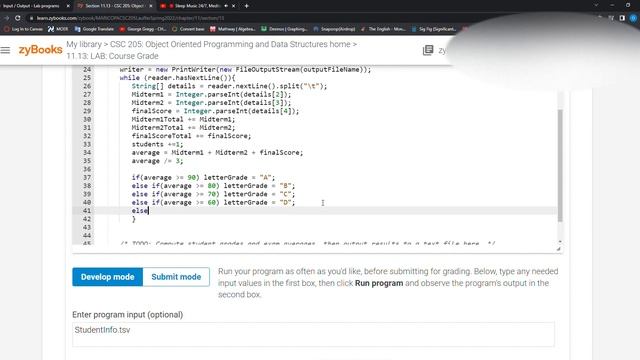This screenshot has width=640, height=360.
Task: Open the George Gregg YouTube bookmark
Action: tap(143, 29)
